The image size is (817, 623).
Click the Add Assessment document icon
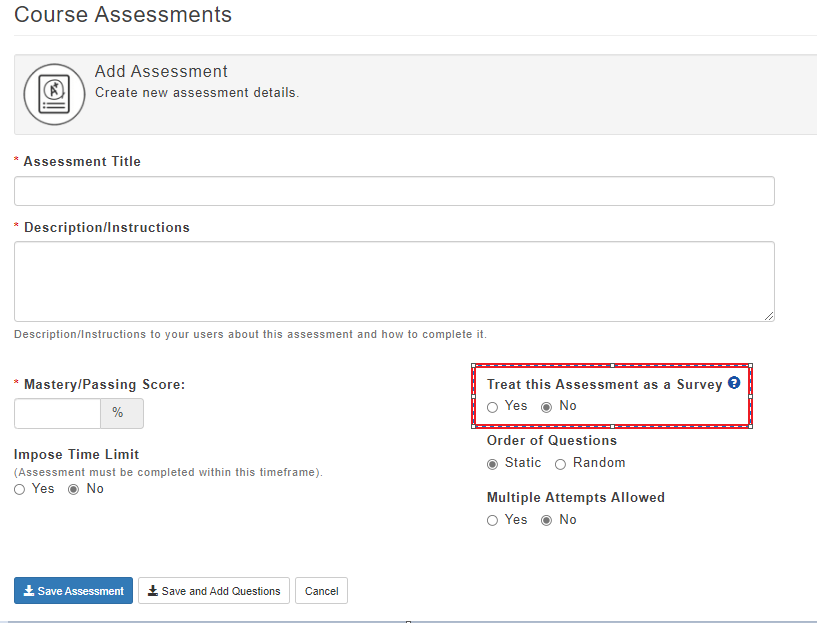click(x=54, y=94)
